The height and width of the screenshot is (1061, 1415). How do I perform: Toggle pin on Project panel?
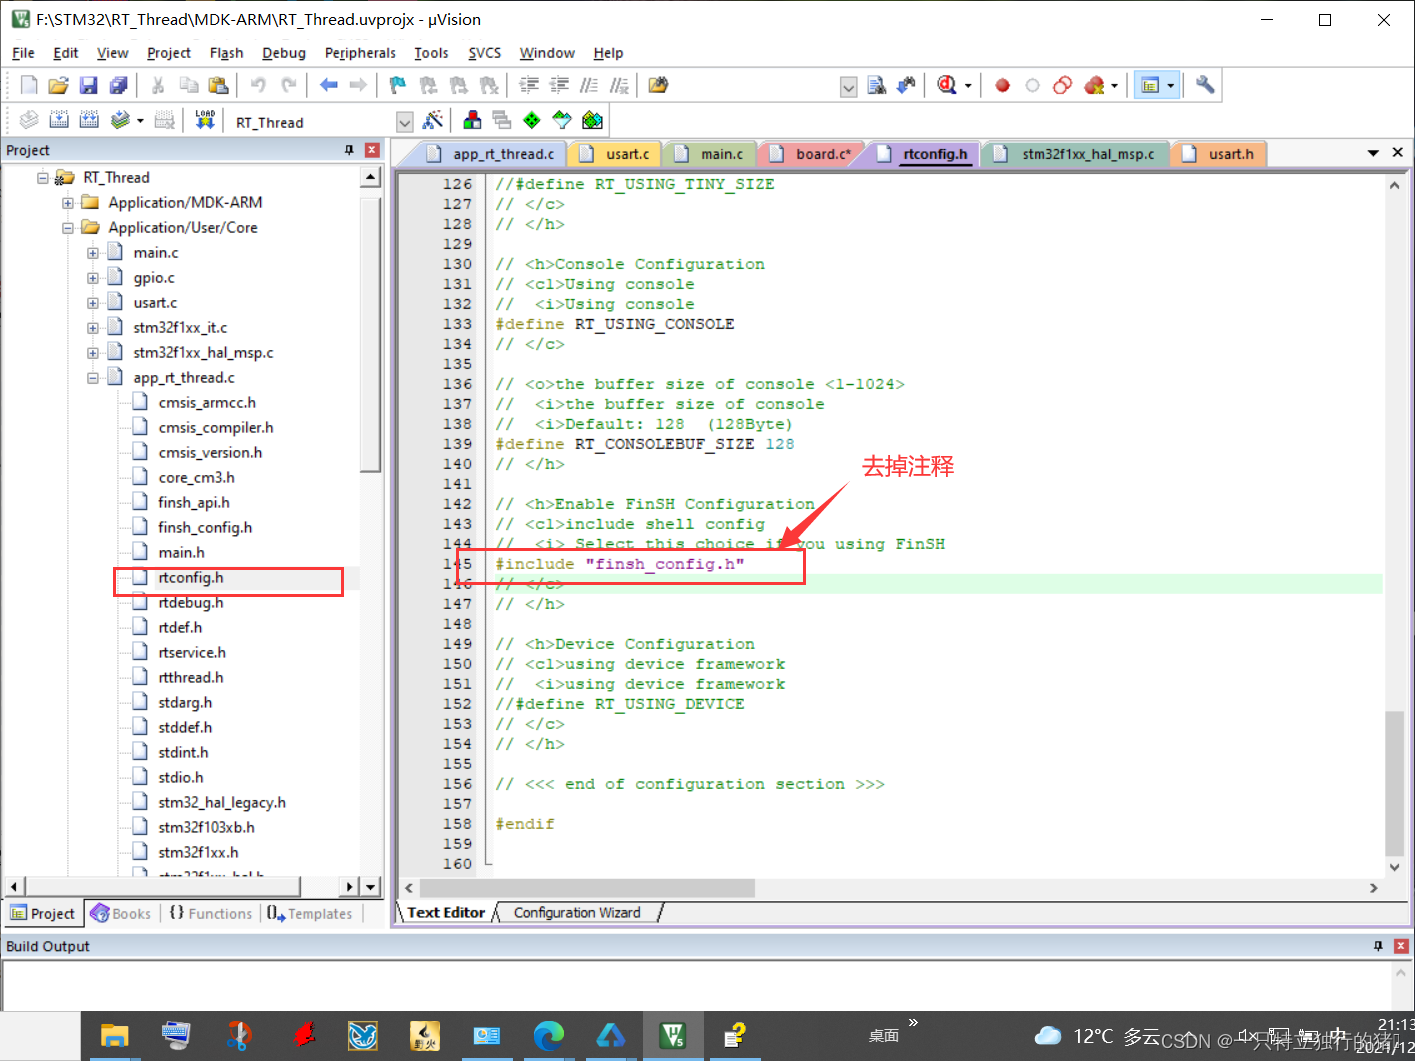pyautogui.click(x=349, y=150)
